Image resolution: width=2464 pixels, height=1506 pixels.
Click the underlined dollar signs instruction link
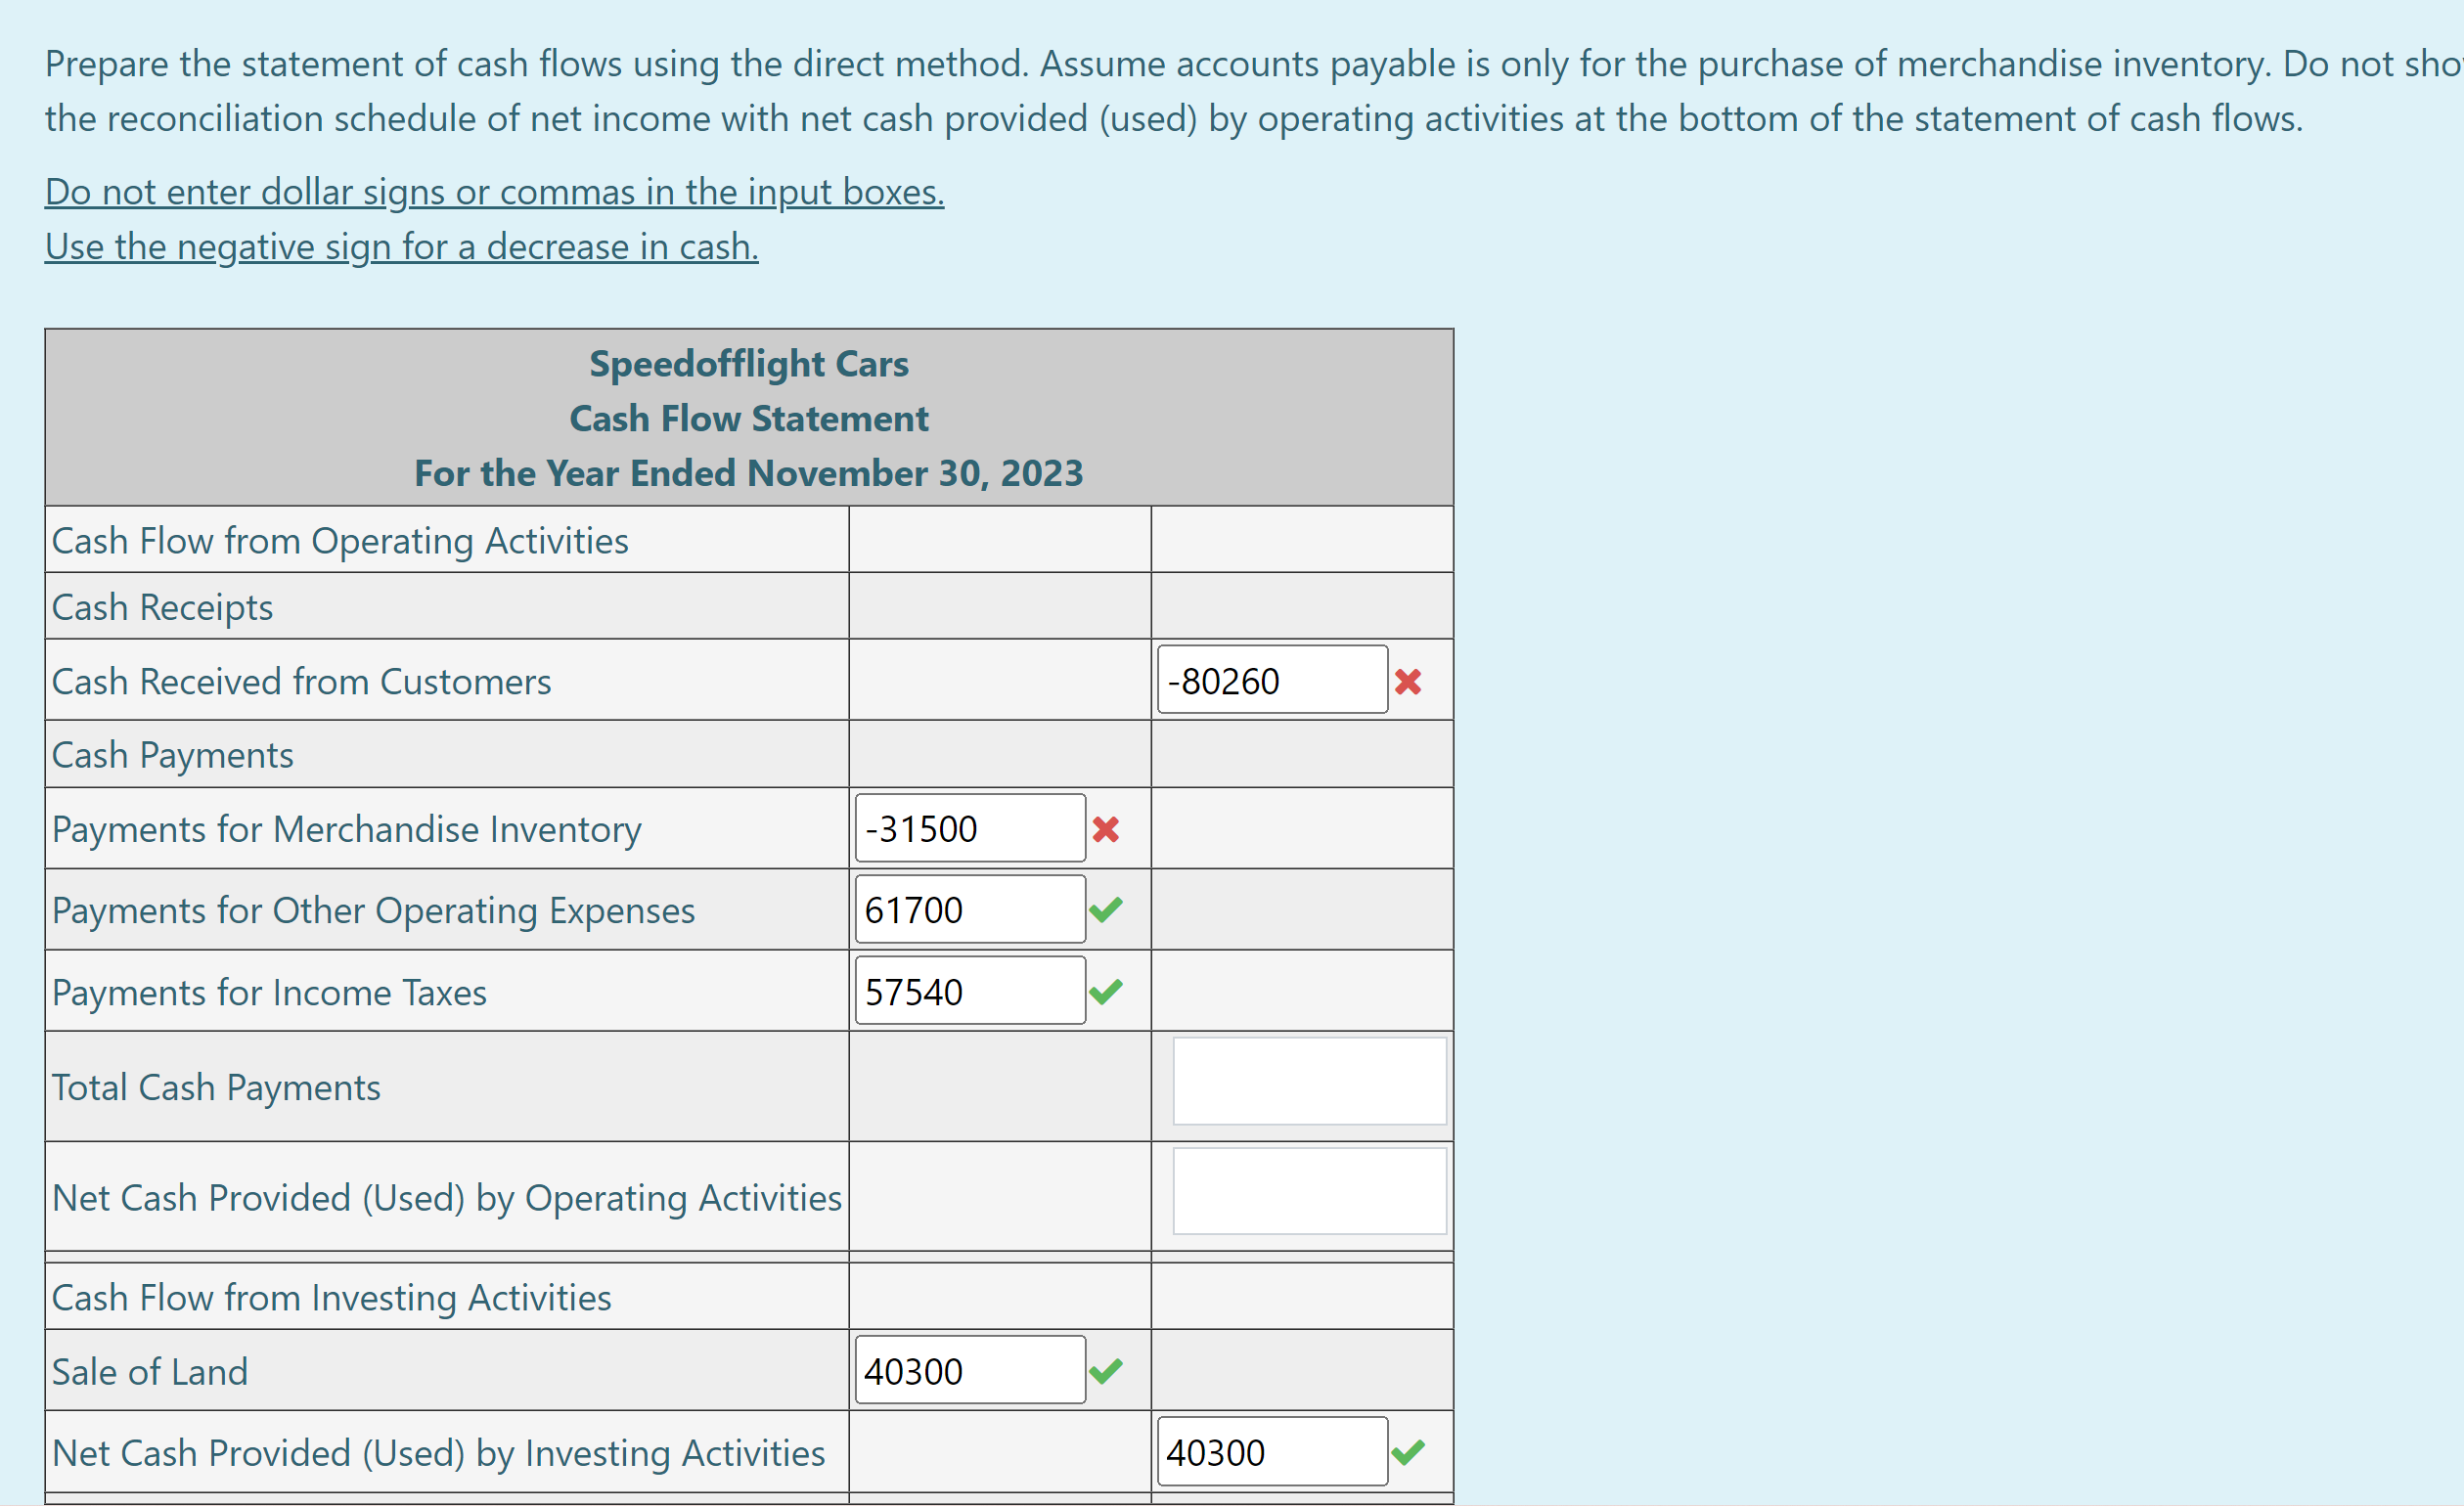492,192
